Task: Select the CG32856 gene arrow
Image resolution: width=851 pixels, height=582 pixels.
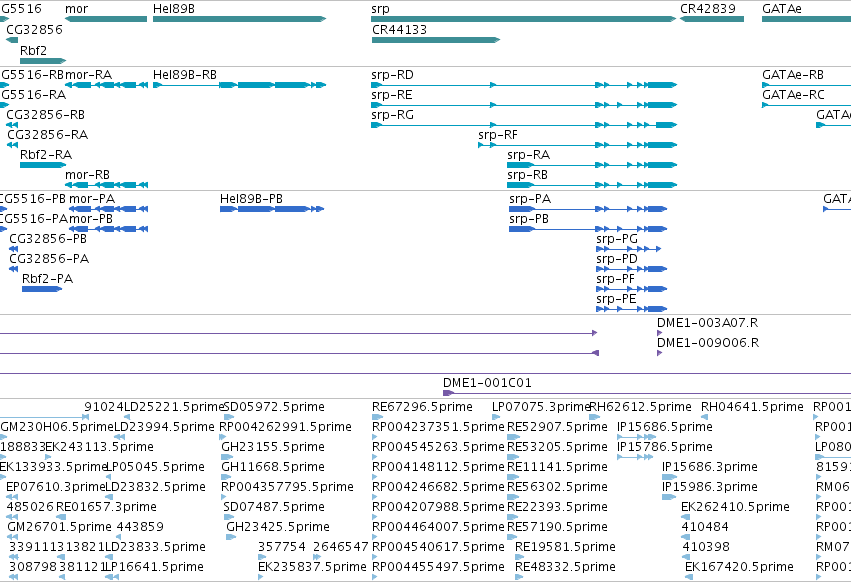Action: coord(12,40)
